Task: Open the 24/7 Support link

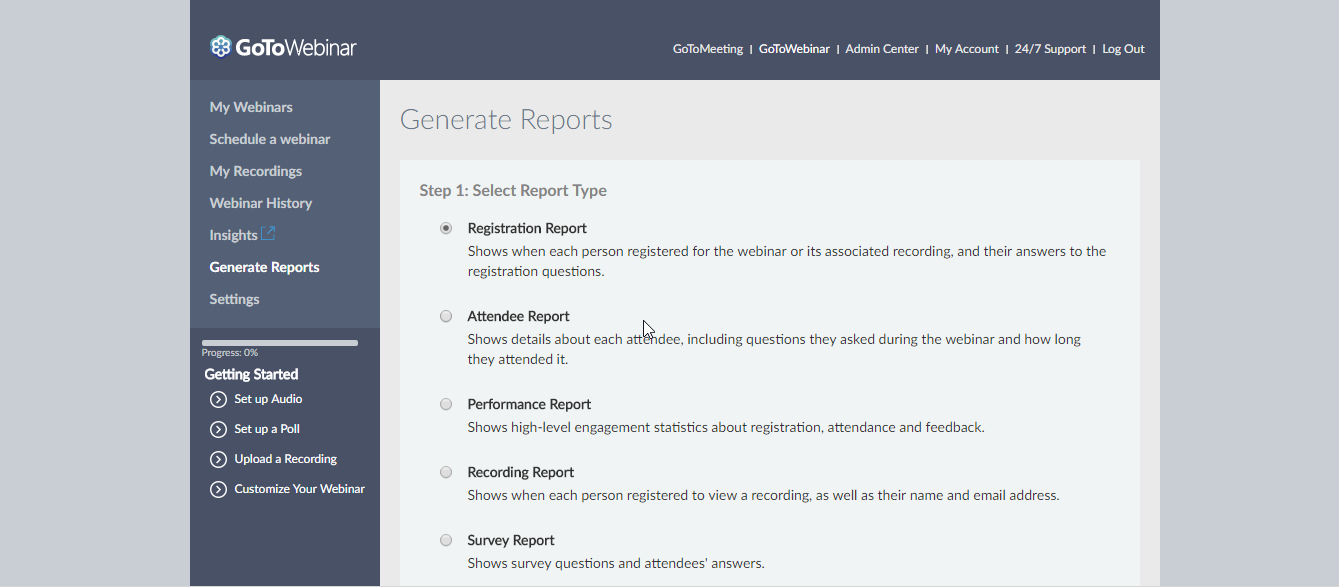Action: [1049, 49]
